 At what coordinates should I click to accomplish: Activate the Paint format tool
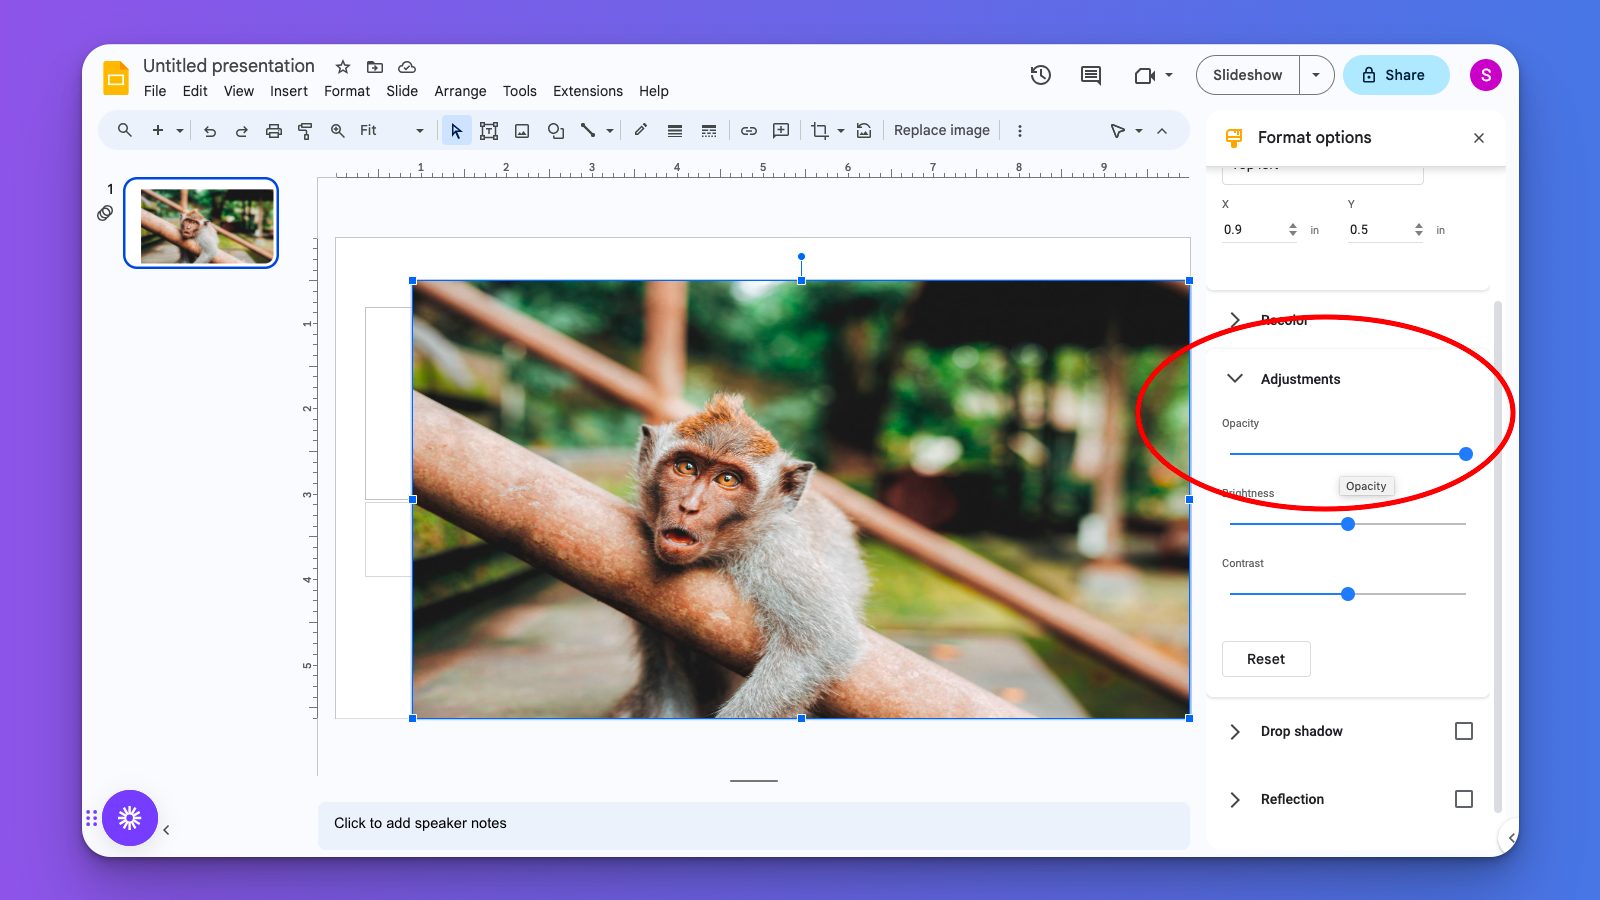click(305, 130)
